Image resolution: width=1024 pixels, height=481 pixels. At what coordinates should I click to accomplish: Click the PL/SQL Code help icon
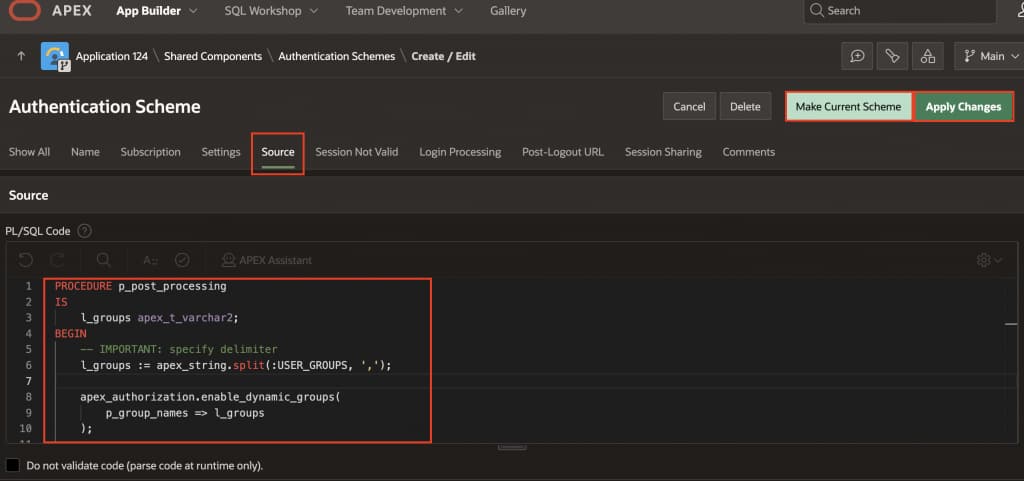click(x=85, y=231)
